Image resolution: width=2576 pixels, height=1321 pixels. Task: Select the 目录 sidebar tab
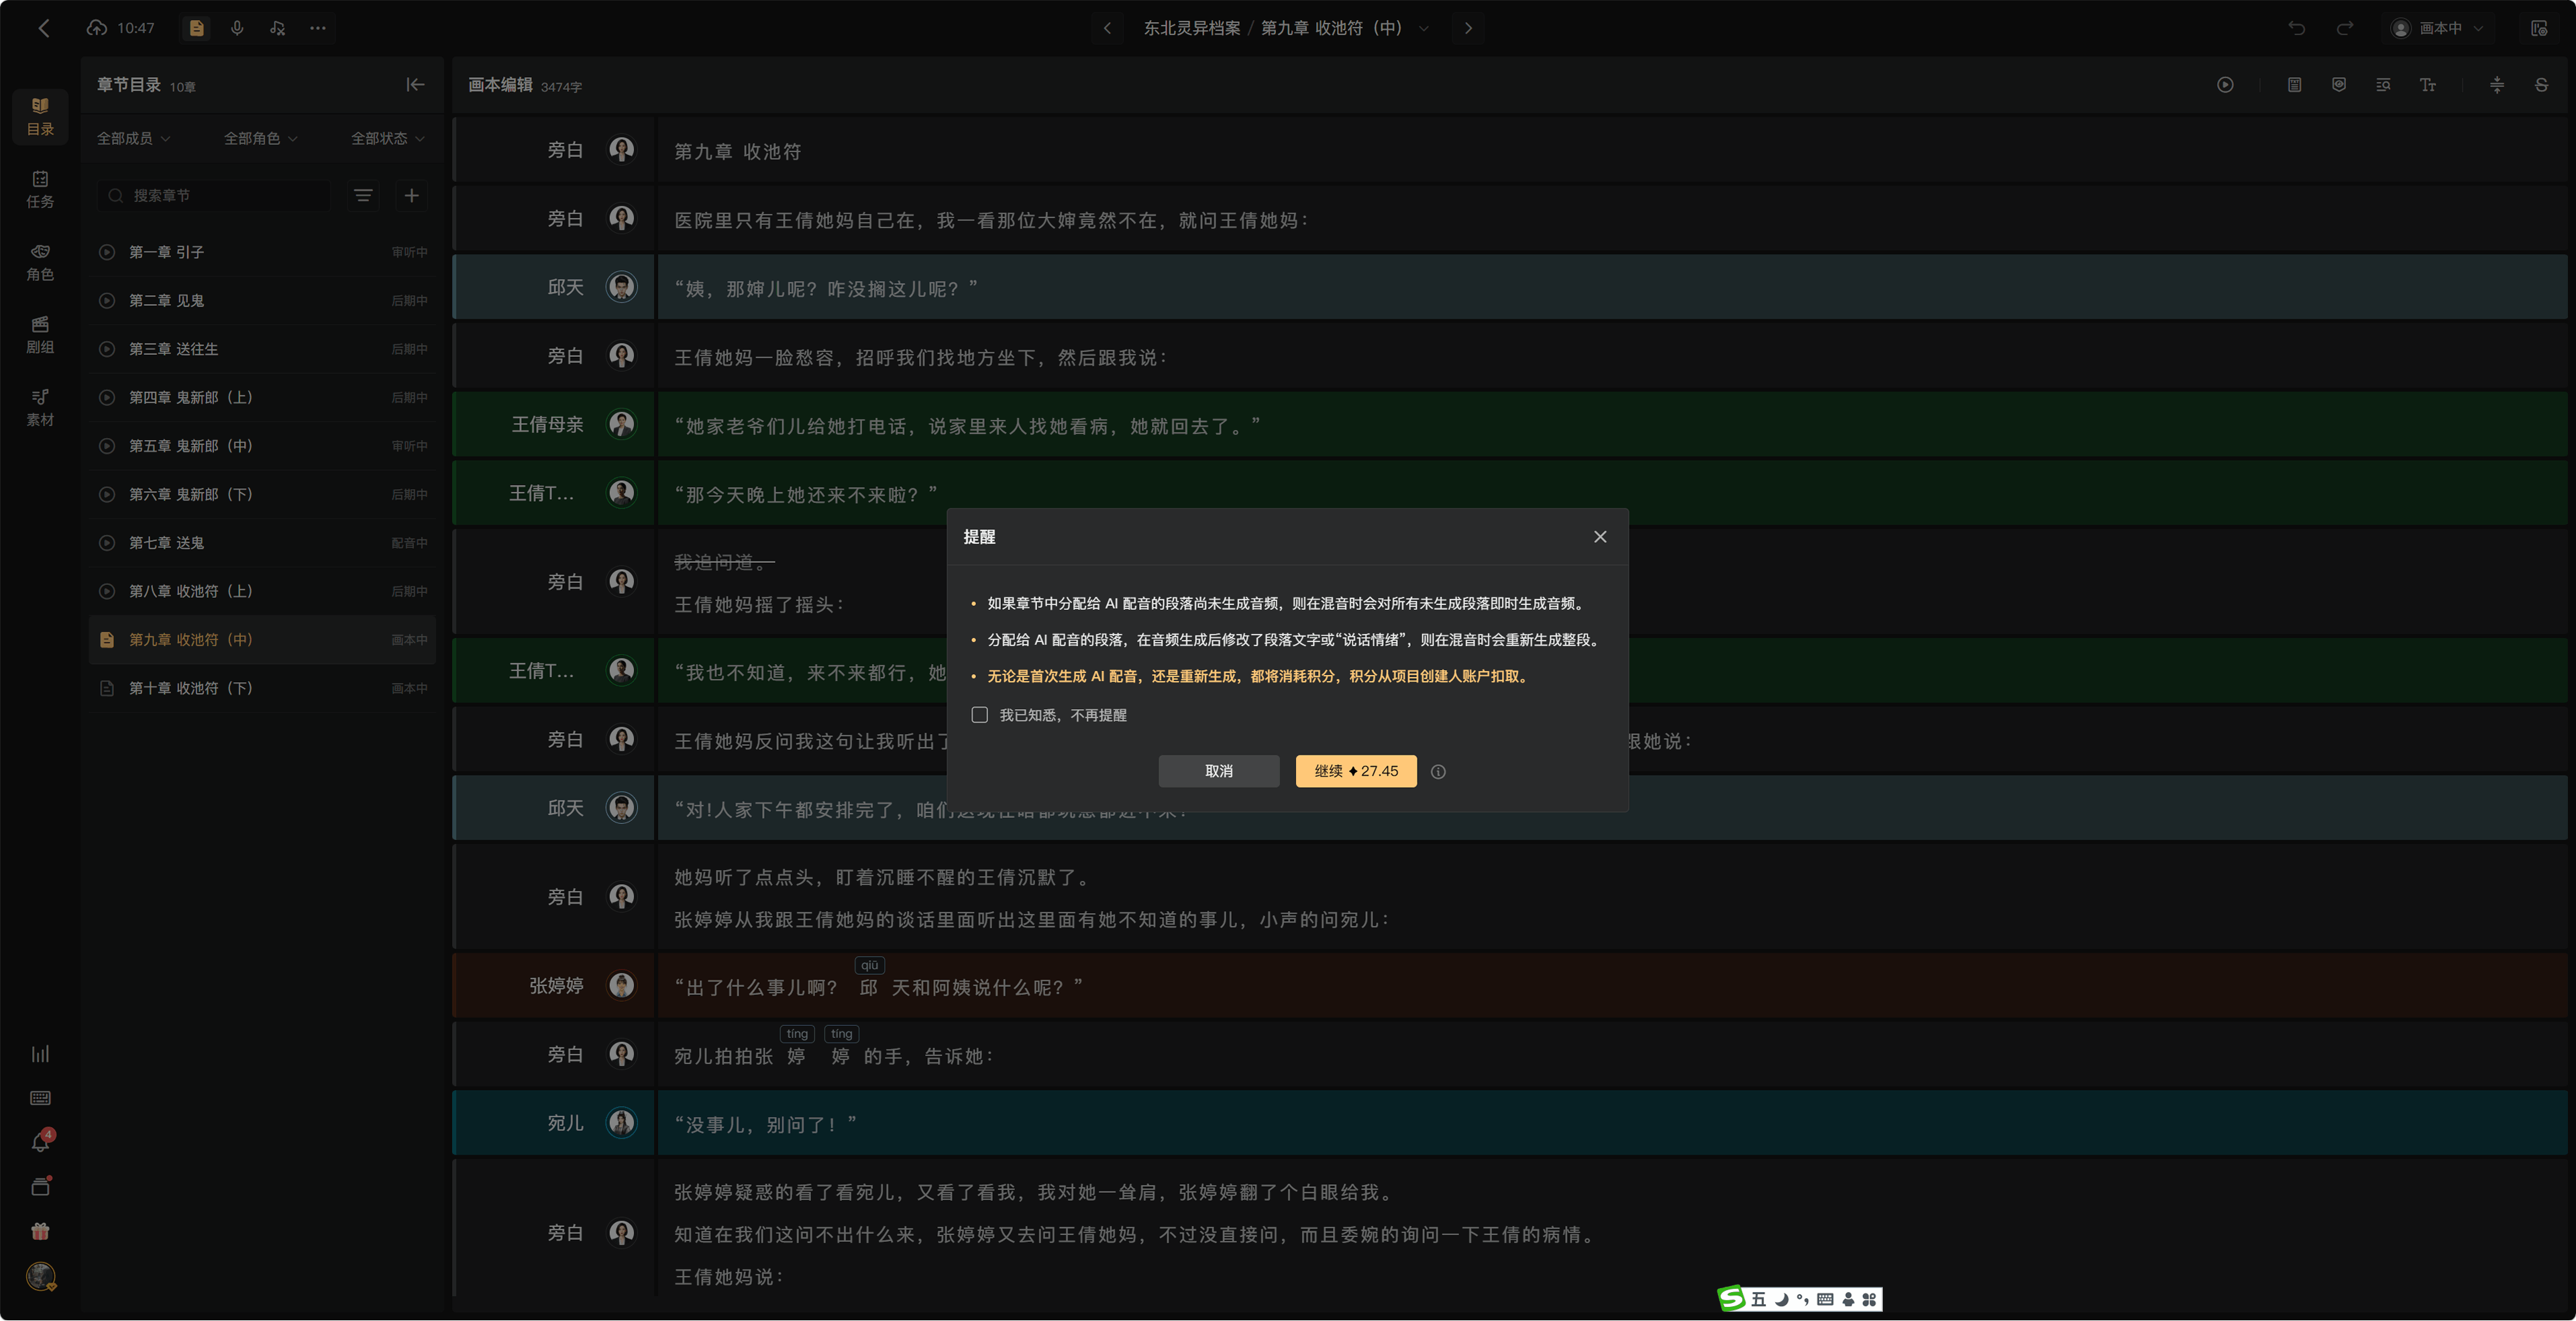tap(40, 116)
